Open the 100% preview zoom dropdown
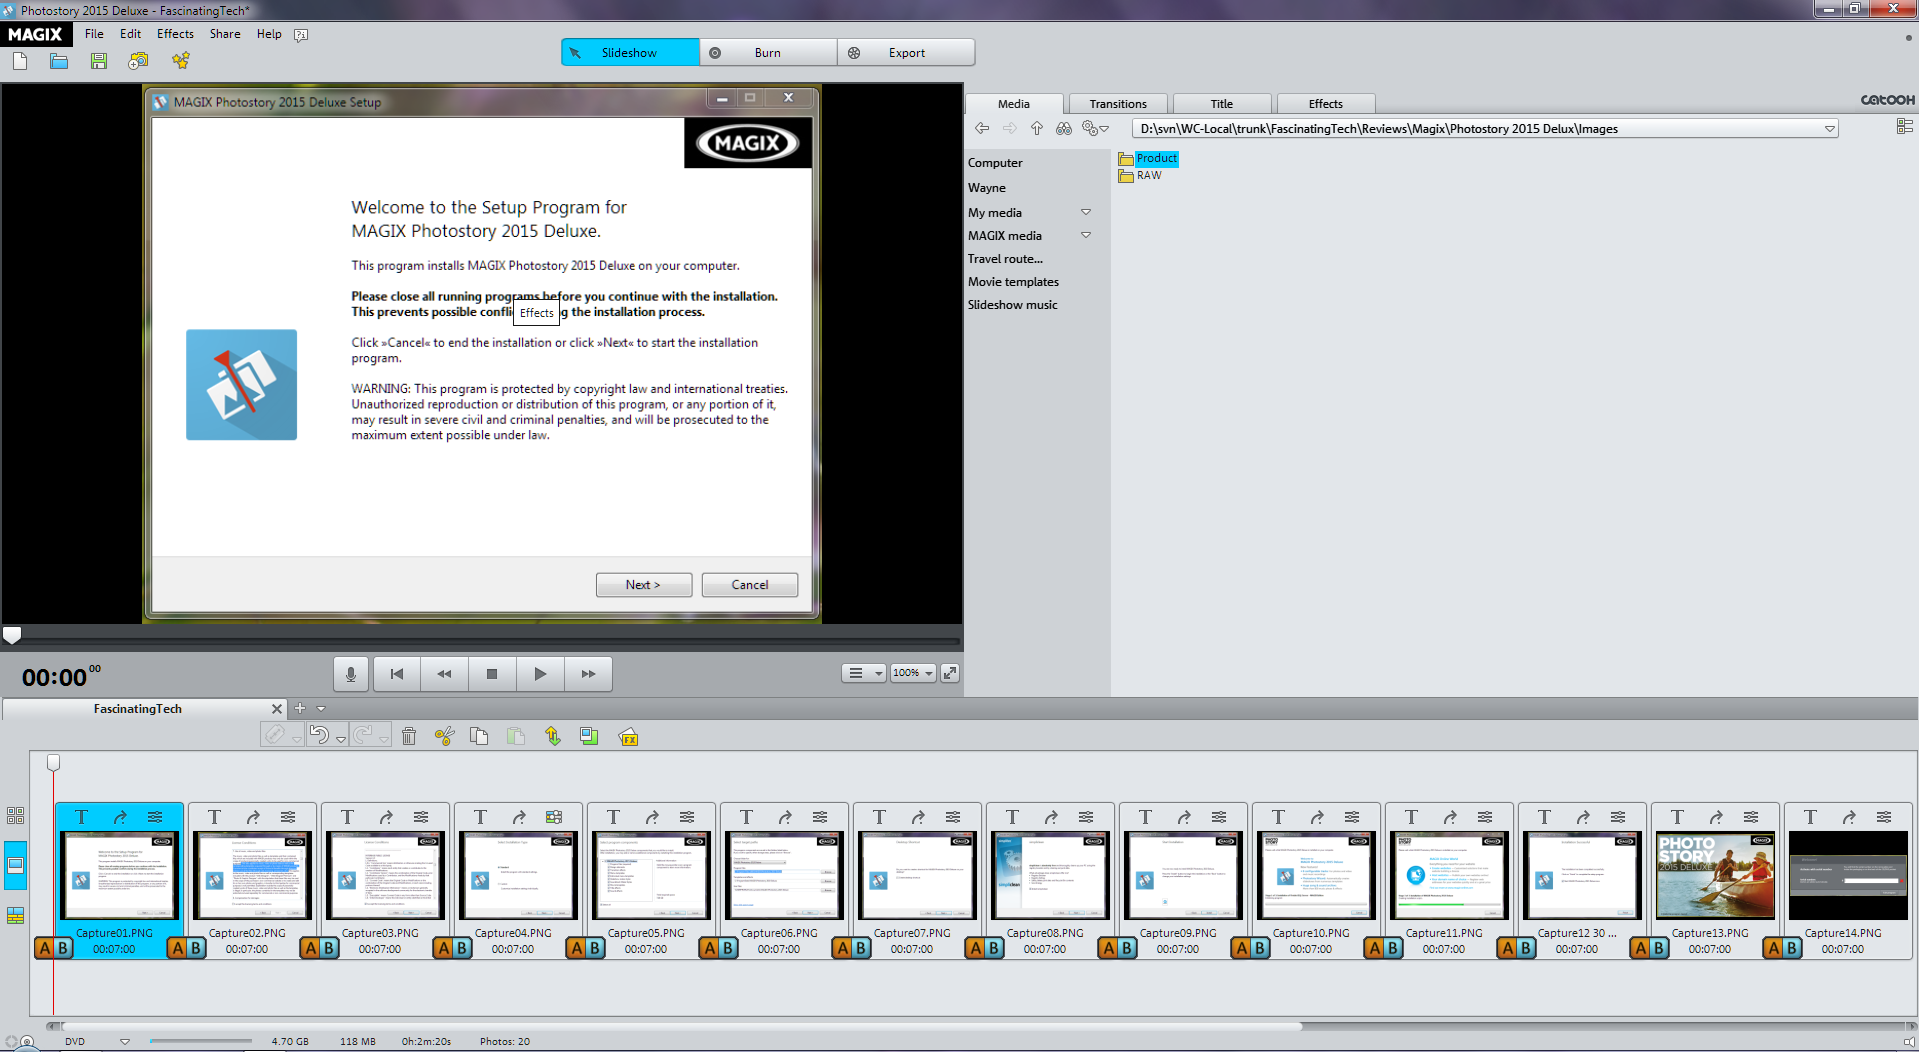 point(913,673)
